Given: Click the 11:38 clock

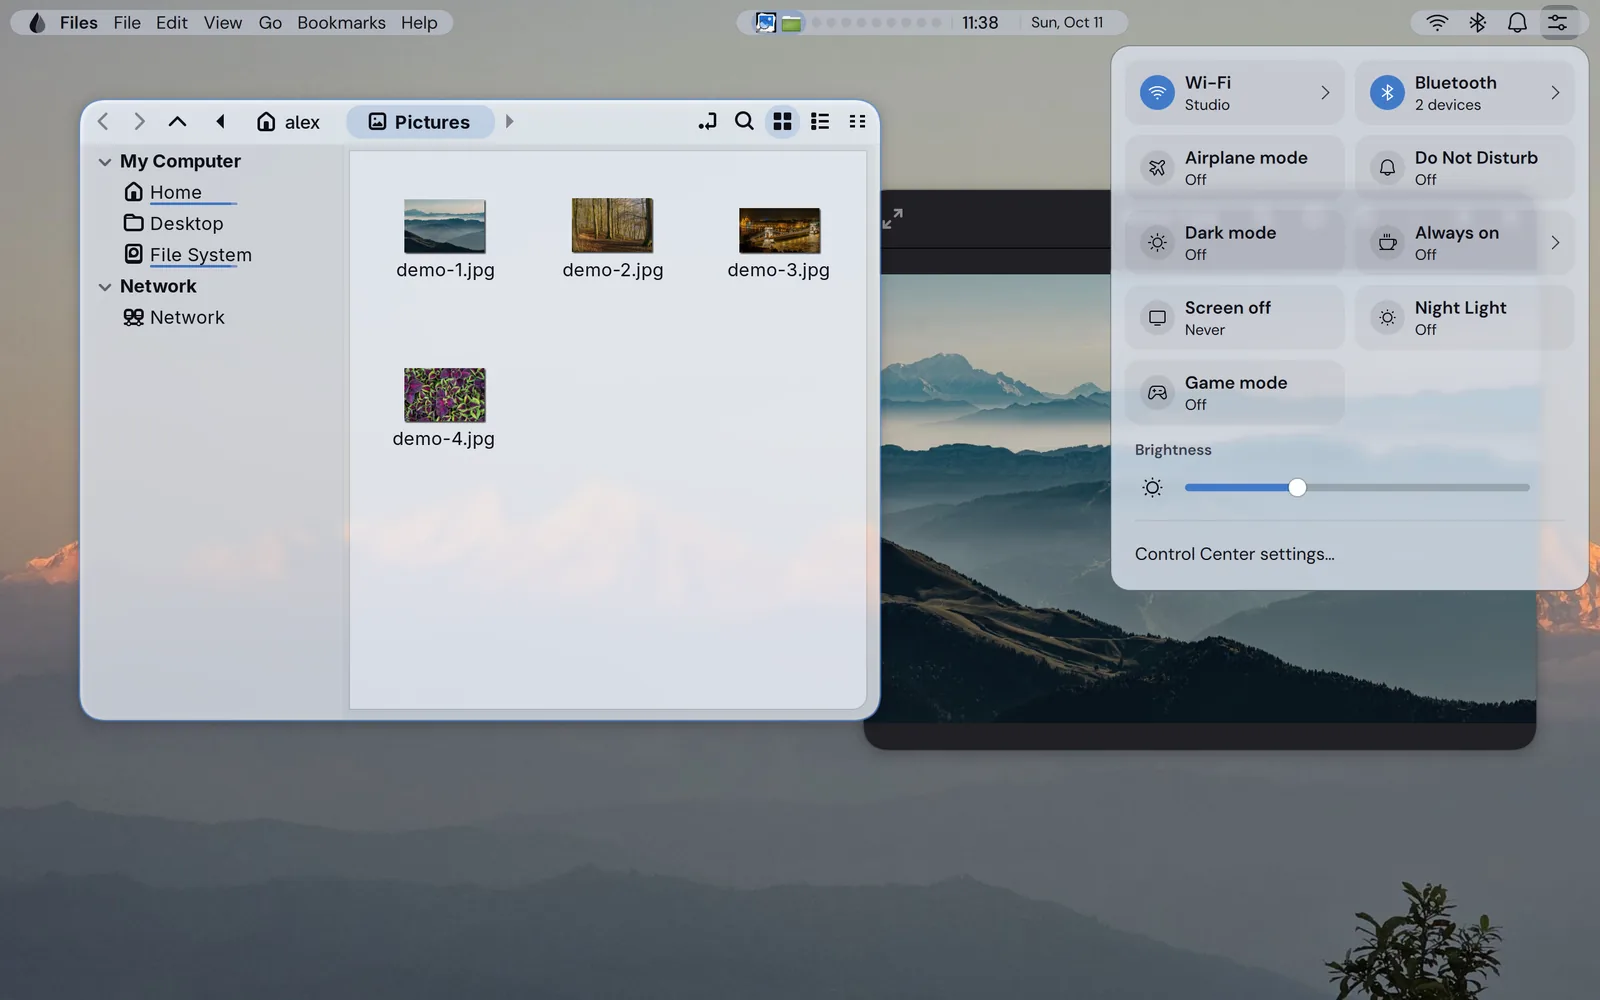Looking at the screenshot, I should click(980, 22).
